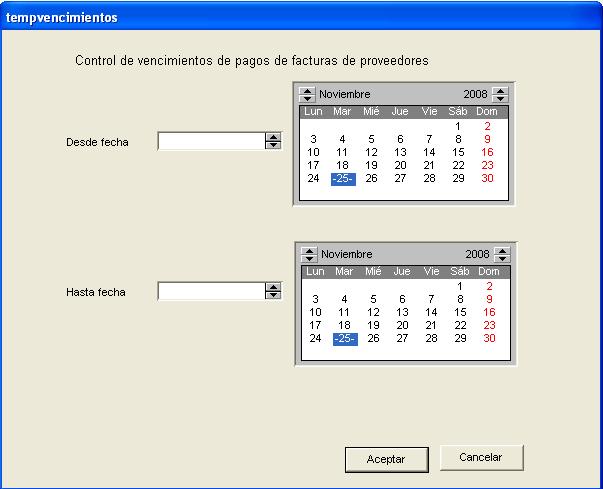Select day 30 in the top calendar
603x489 pixels.
pyautogui.click(x=487, y=178)
